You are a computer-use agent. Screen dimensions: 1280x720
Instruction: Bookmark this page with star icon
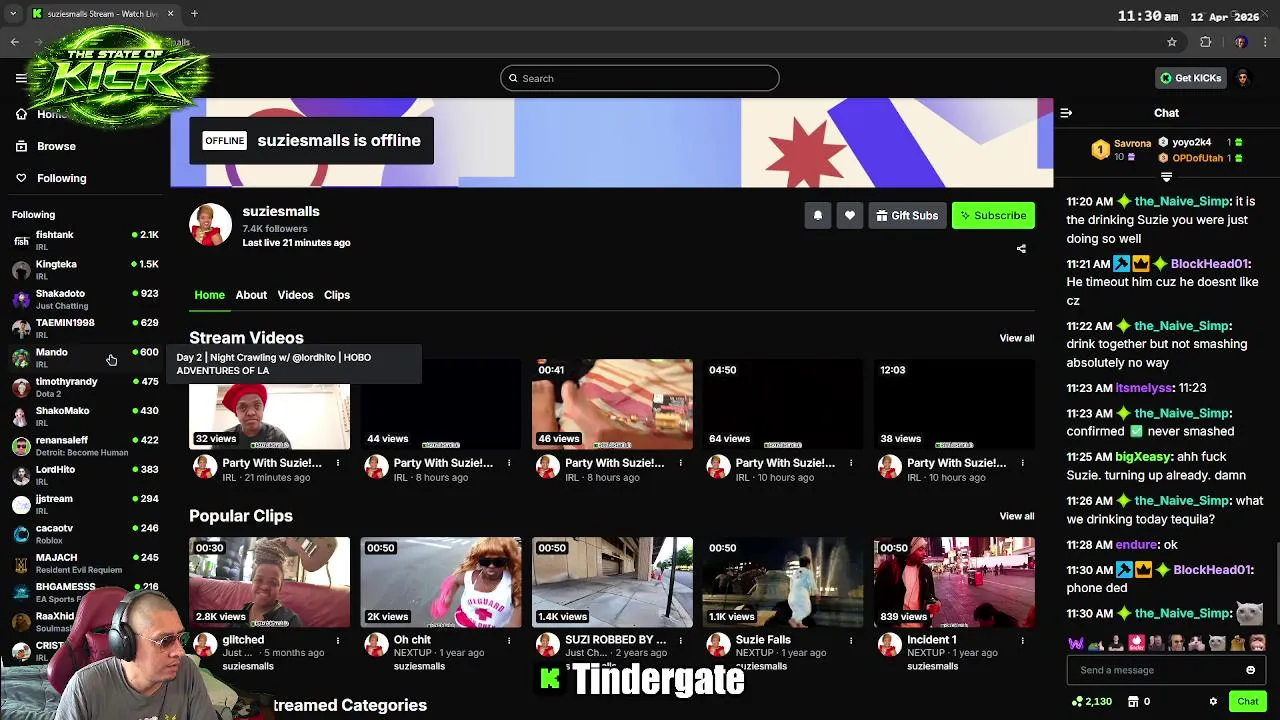1172,42
